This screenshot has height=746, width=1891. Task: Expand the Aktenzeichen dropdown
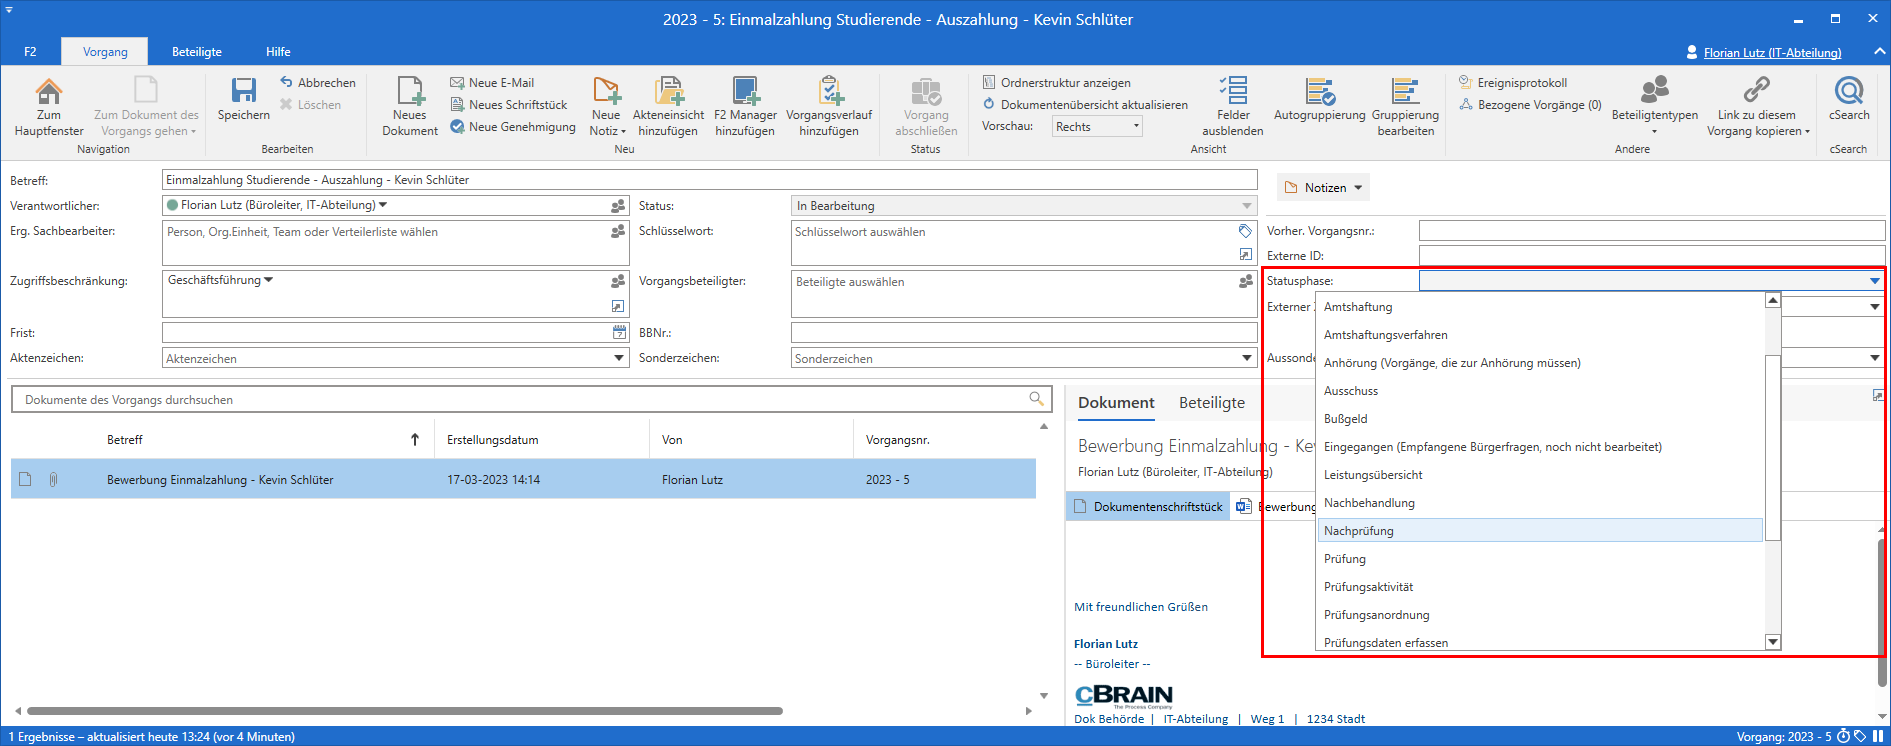619,358
